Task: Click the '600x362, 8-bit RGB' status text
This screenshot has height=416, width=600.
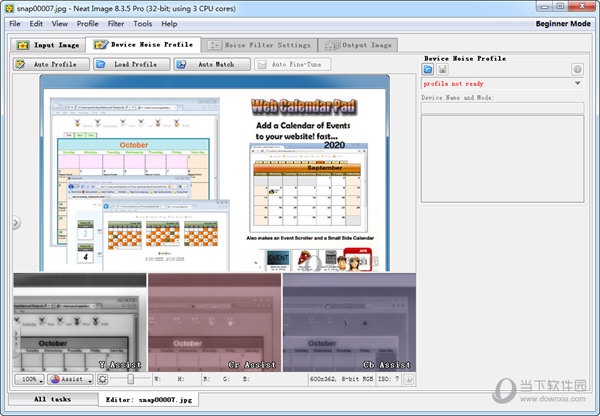Action: [x=341, y=379]
